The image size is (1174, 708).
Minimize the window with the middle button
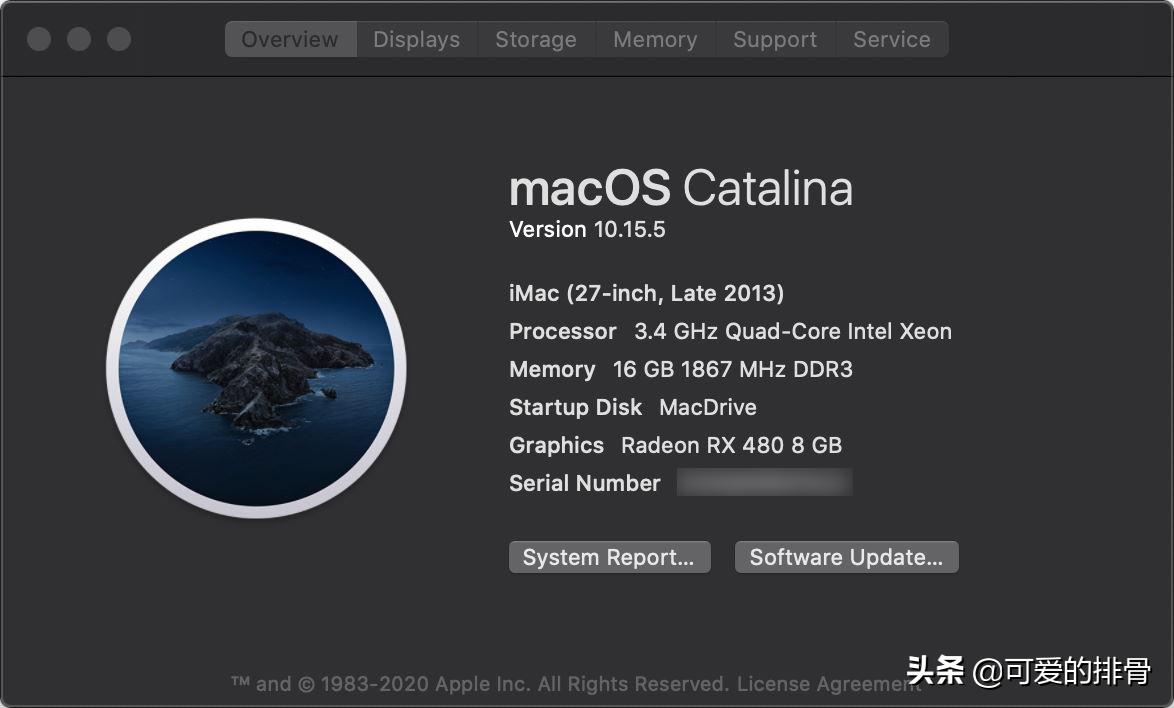click(79, 40)
